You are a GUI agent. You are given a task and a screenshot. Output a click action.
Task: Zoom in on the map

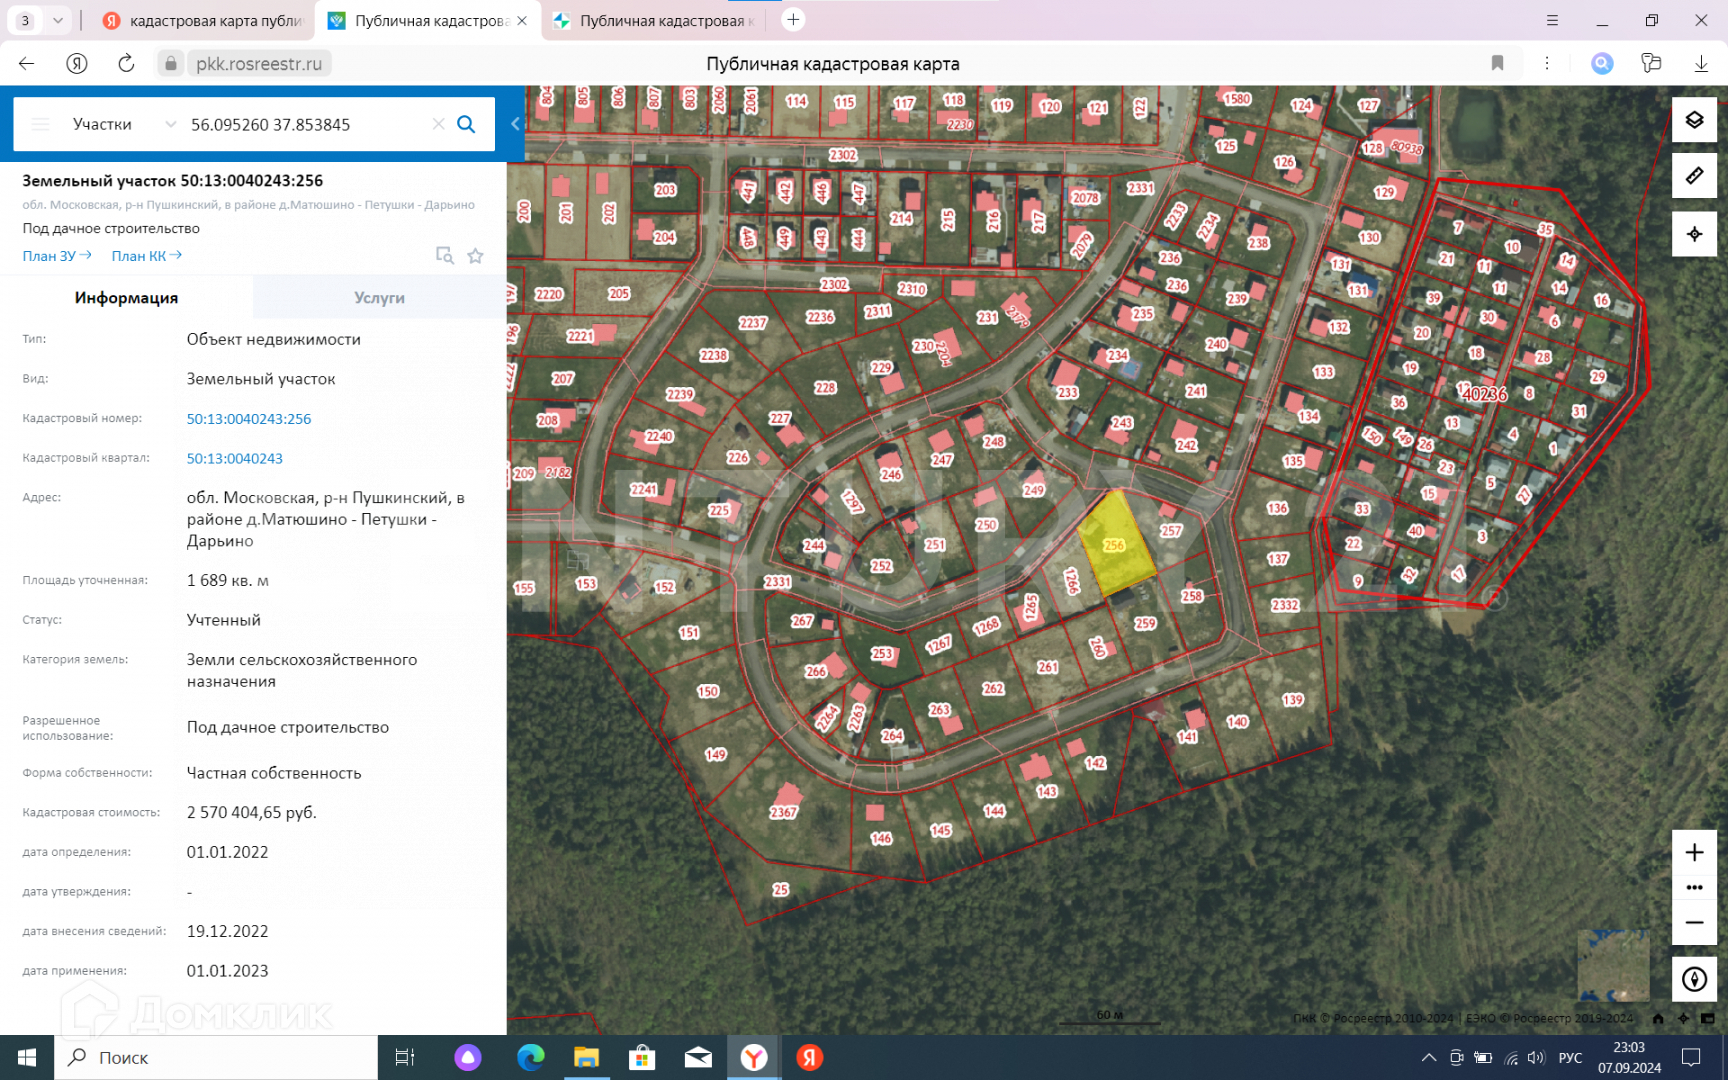1694,852
